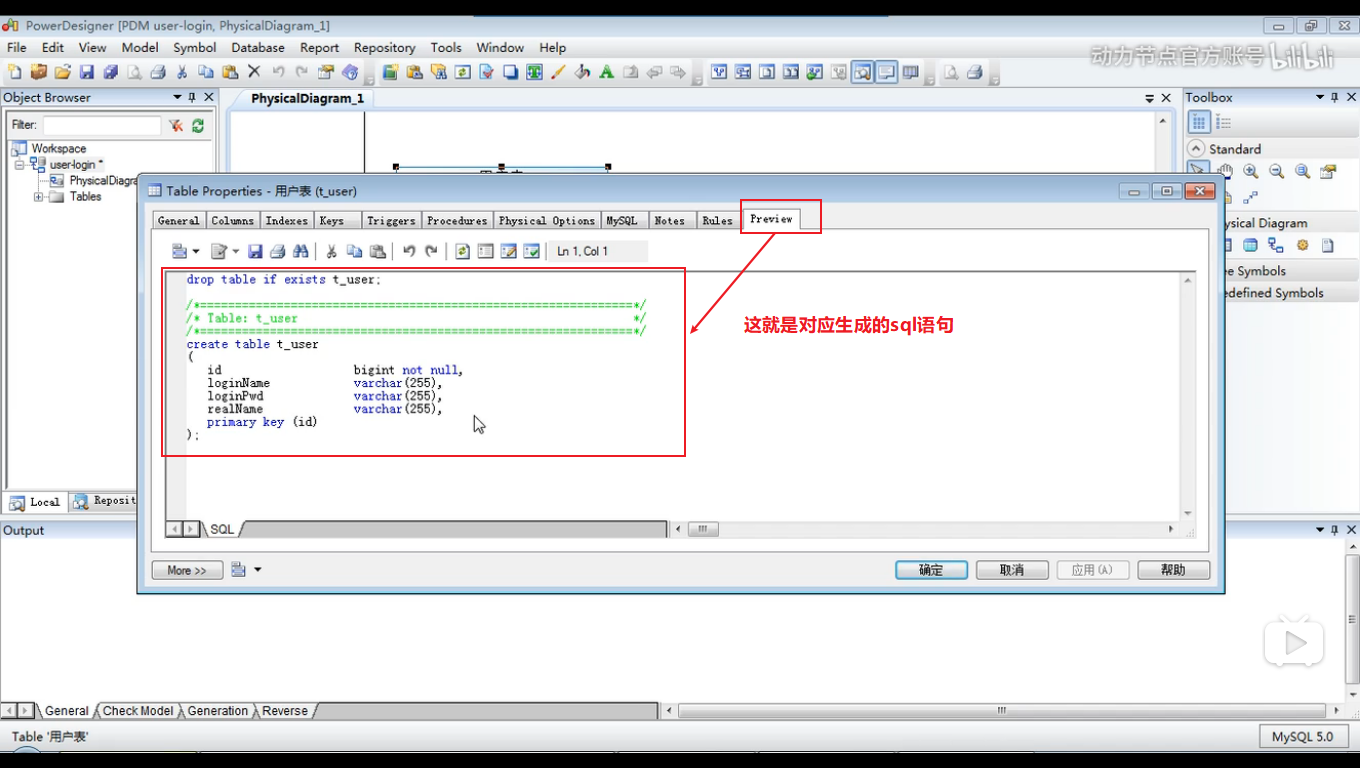Click the 帮助 help button
1360x768 pixels.
[x=1174, y=570]
